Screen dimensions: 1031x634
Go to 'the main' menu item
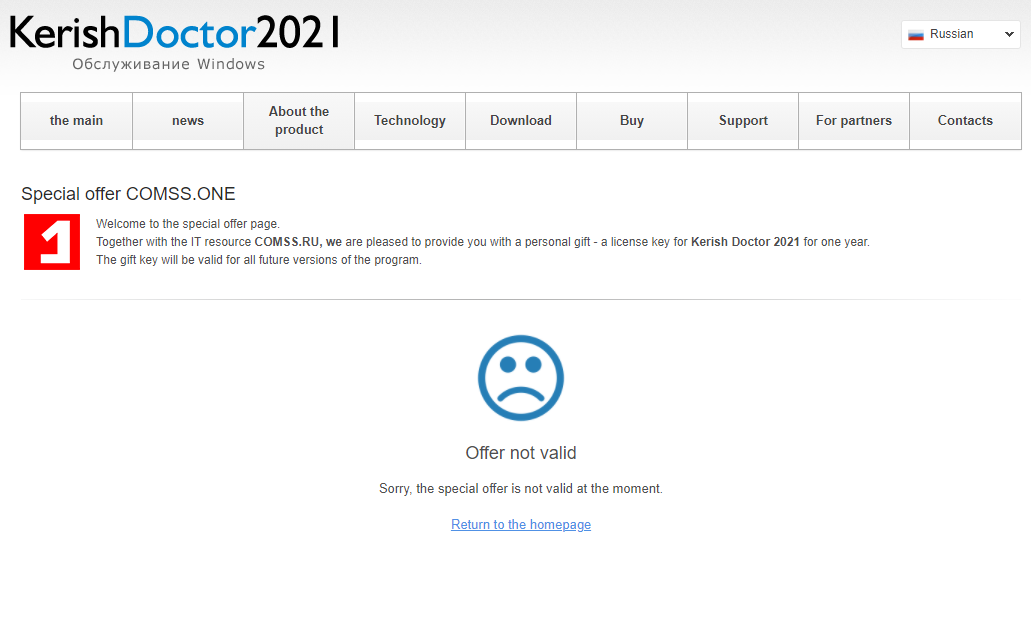point(76,121)
